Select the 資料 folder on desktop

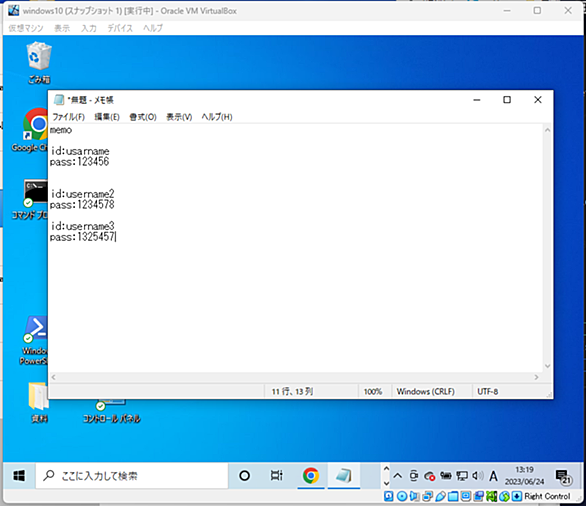point(39,402)
